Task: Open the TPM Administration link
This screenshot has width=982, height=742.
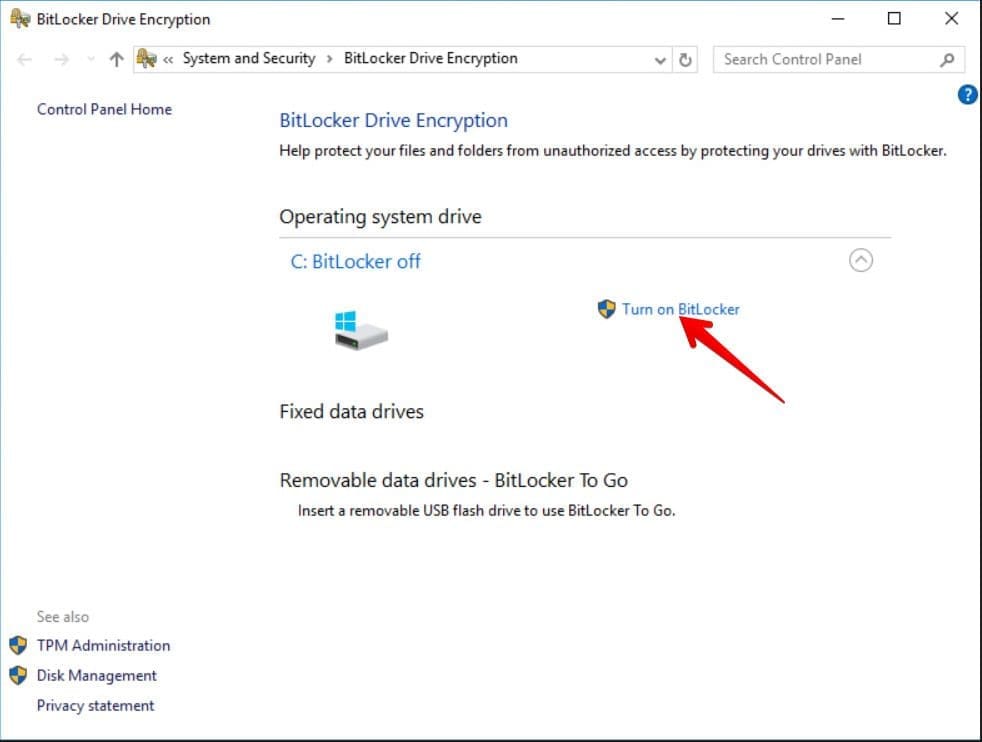Action: pyautogui.click(x=103, y=645)
